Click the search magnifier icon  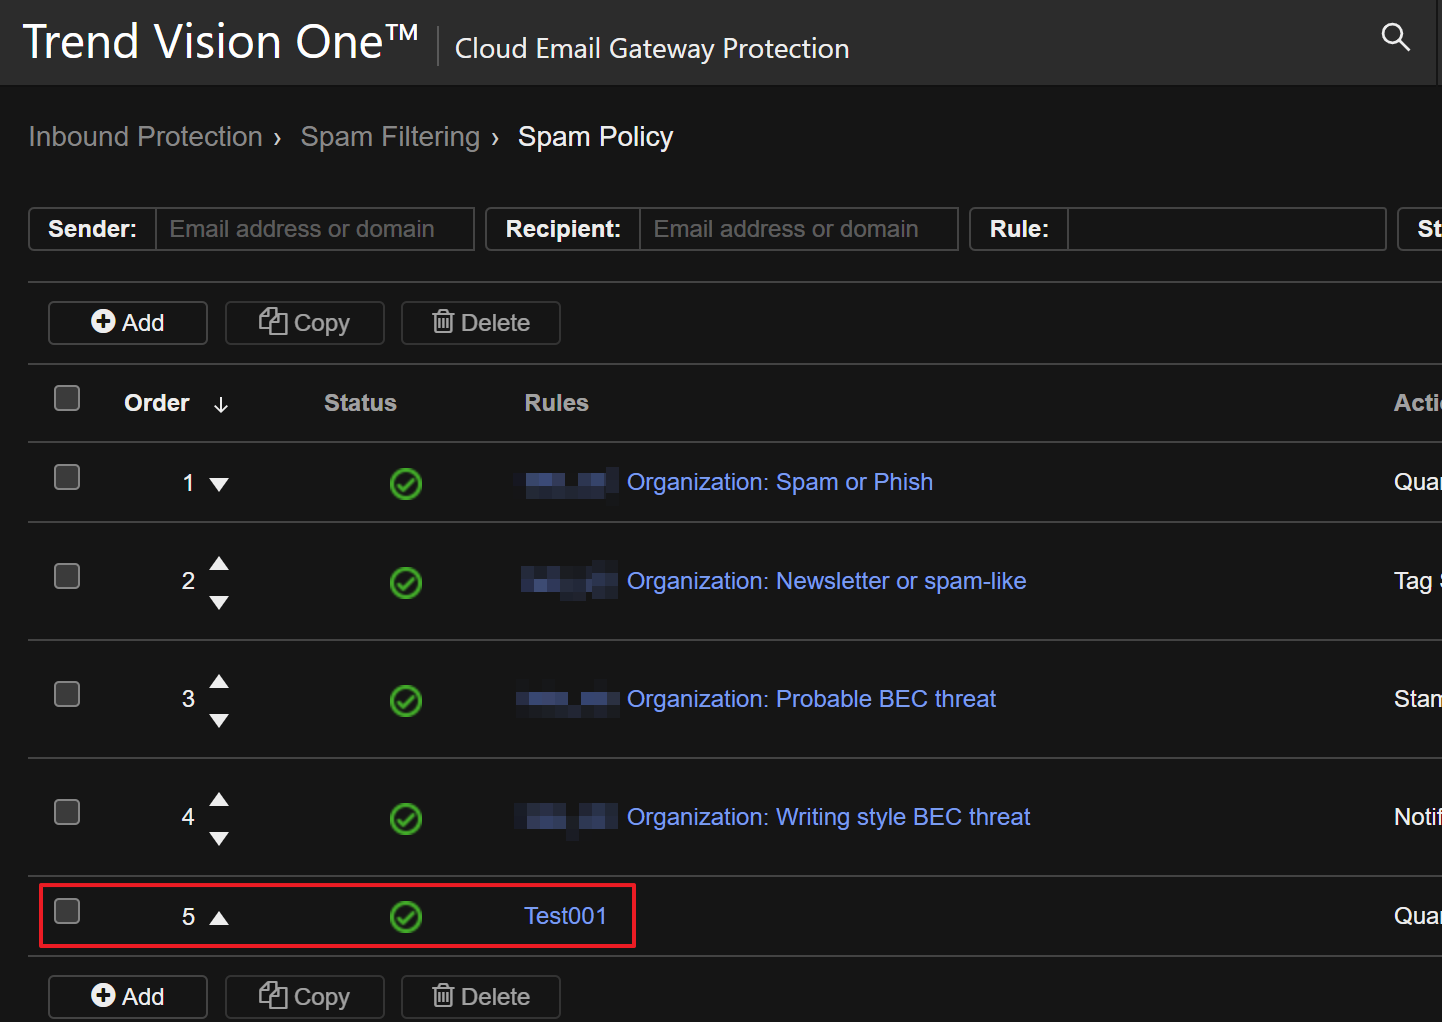[x=1395, y=38]
